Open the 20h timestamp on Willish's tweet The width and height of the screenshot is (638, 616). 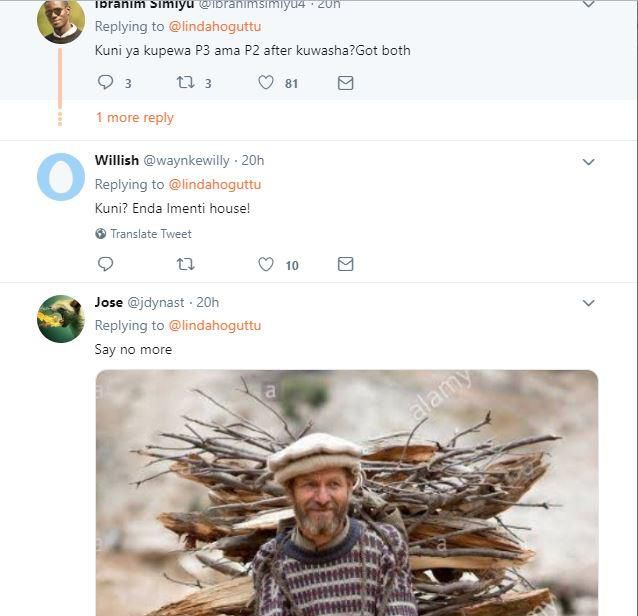(253, 160)
